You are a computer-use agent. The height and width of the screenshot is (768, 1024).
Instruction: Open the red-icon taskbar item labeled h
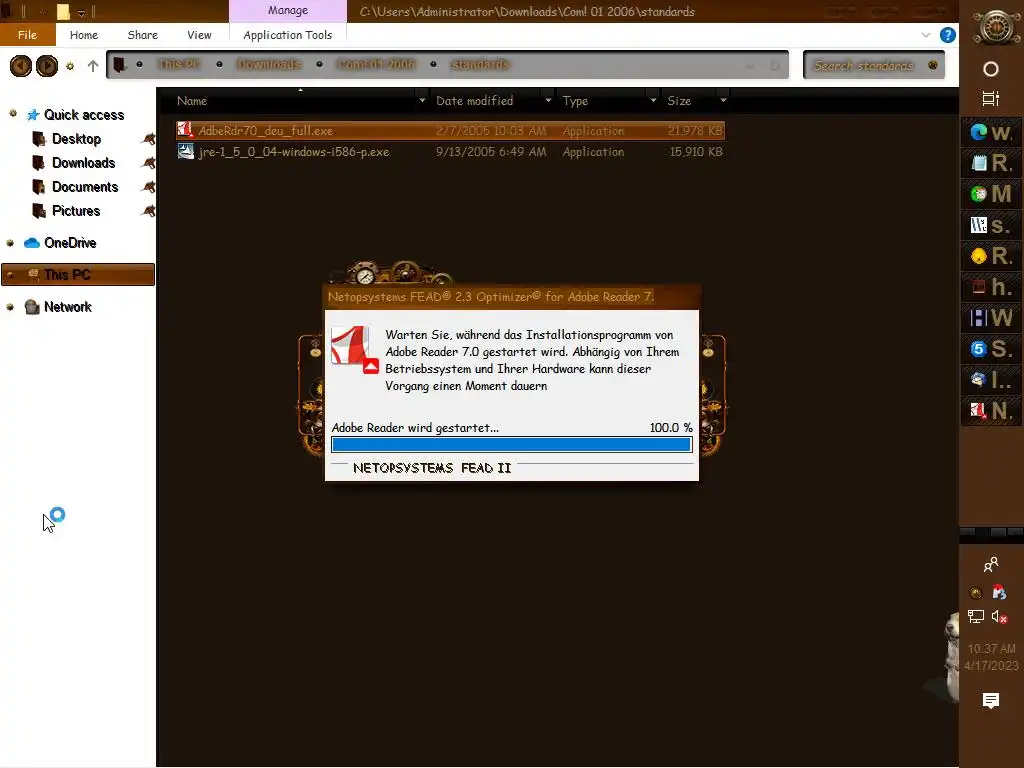[991, 287]
